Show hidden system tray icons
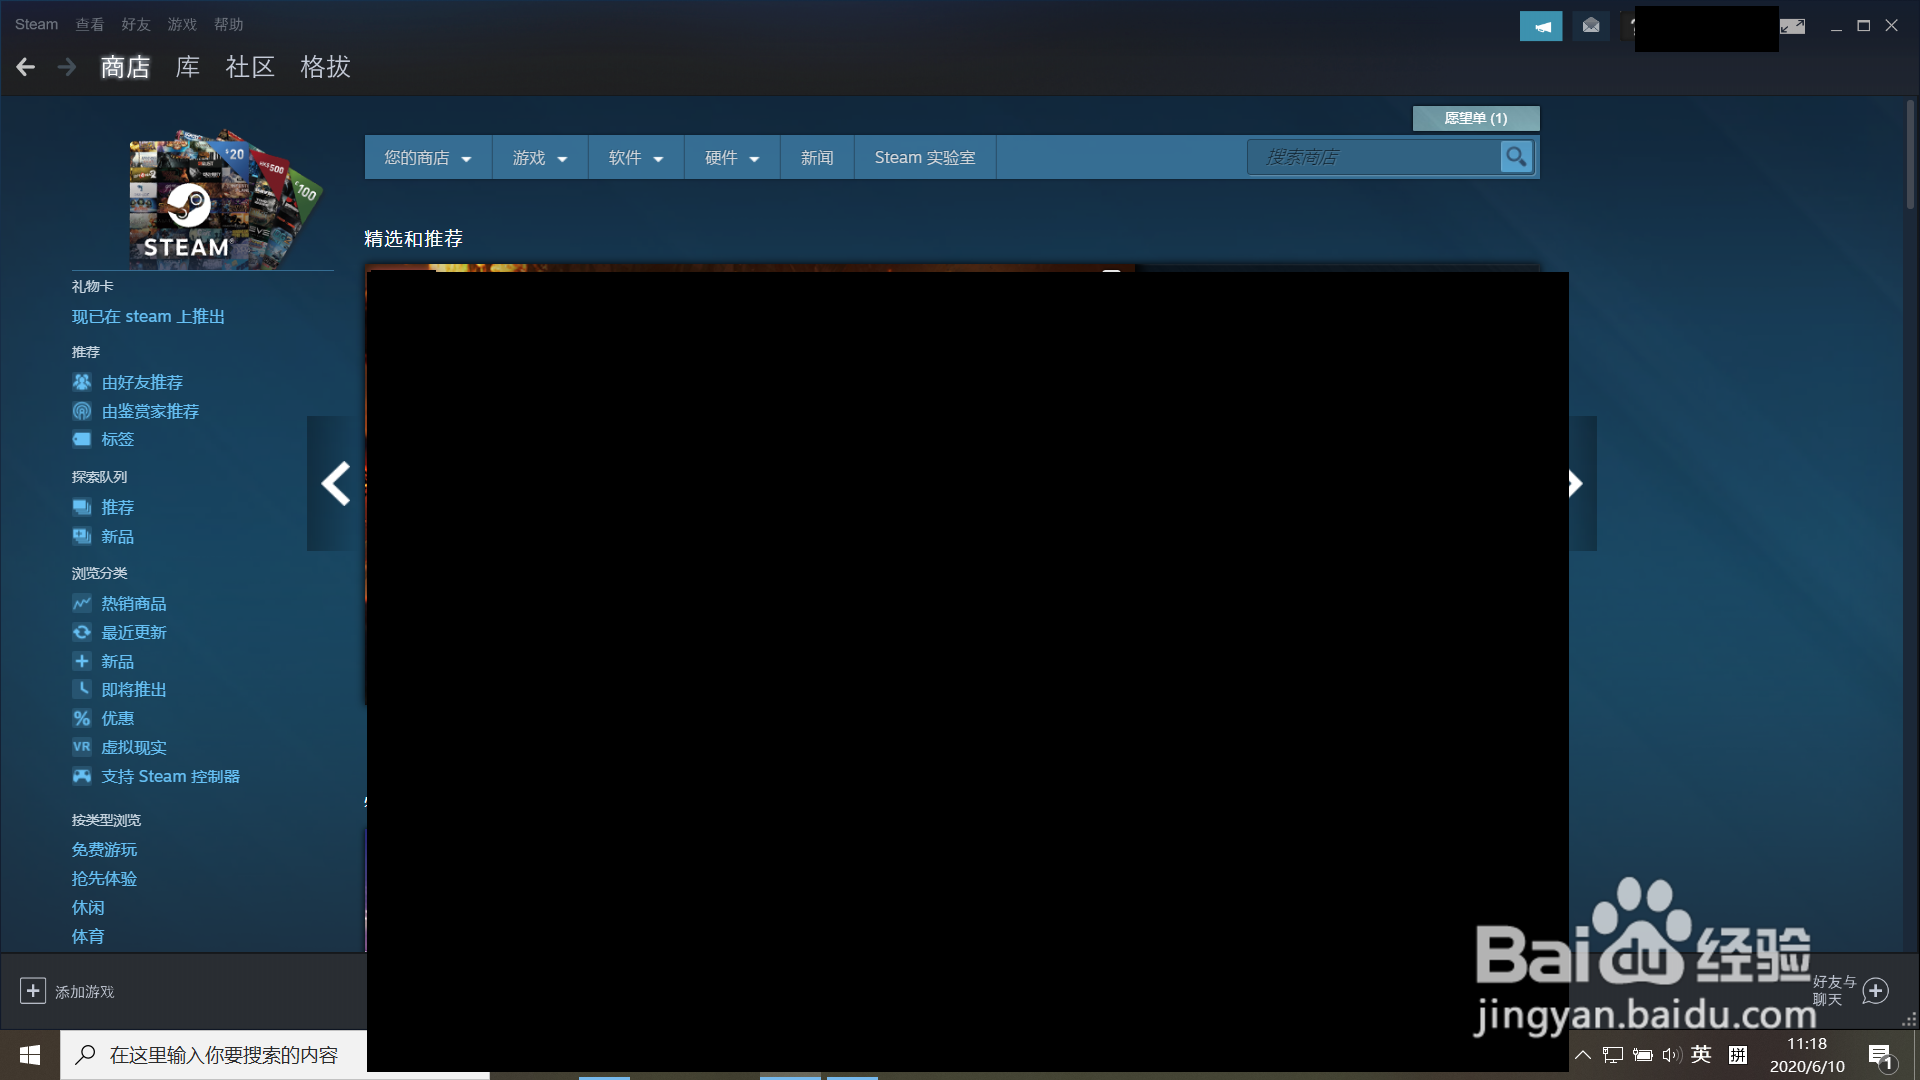The height and width of the screenshot is (1080, 1920). (1583, 1055)
